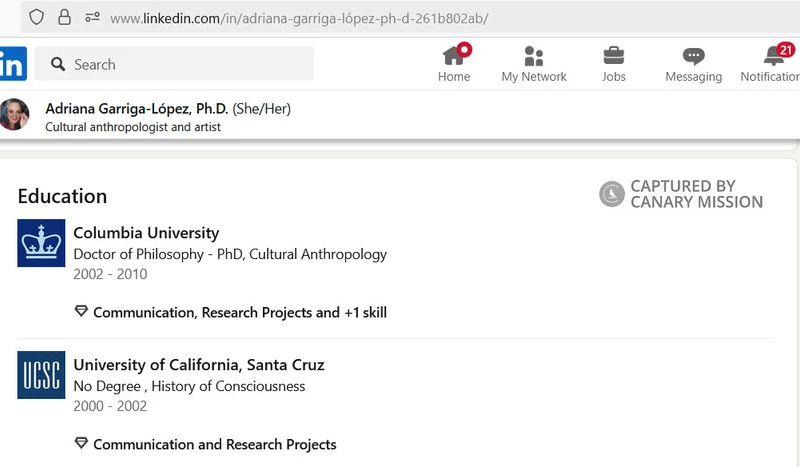Click Adriana Garriga-López profile photo
Viewport: 800px width, 467px height.
(x=14, y=114)
